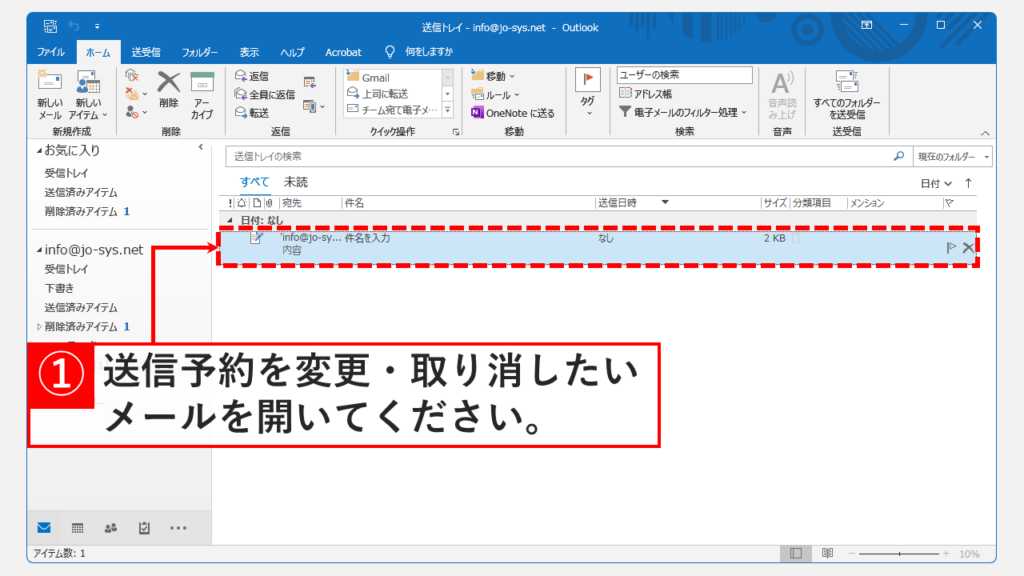Screen dimensions: 1024x576
Task: Open the Send/Receive (送受信) ribbon tab
Action: pos(148,52)
